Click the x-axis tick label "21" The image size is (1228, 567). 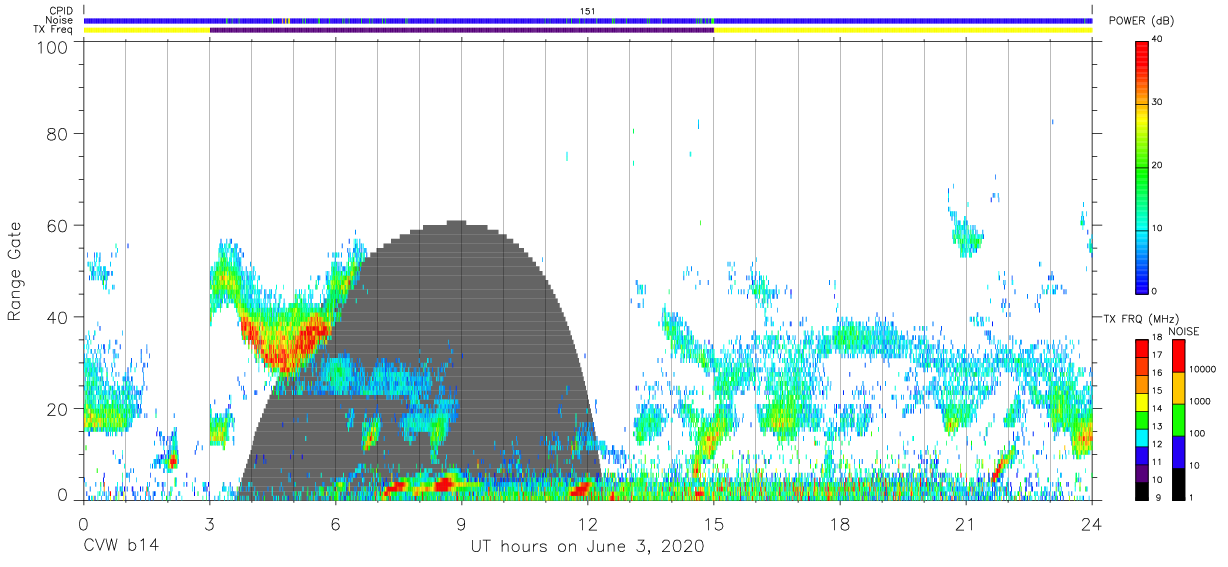[965, 523]
